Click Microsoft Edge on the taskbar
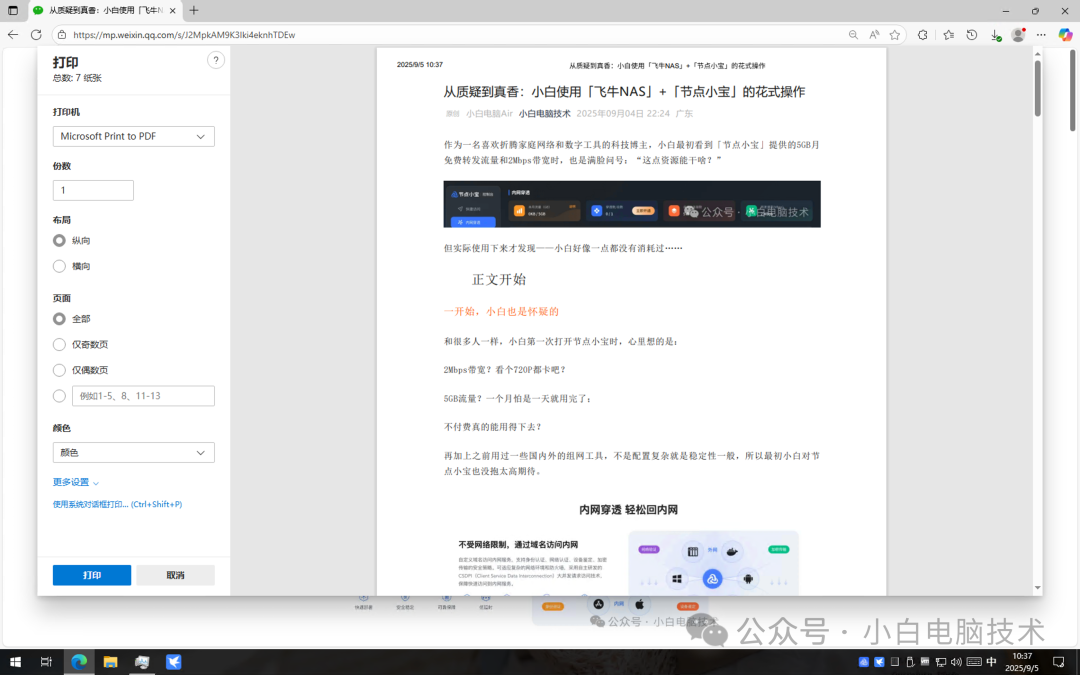 [x=79, y=662]
